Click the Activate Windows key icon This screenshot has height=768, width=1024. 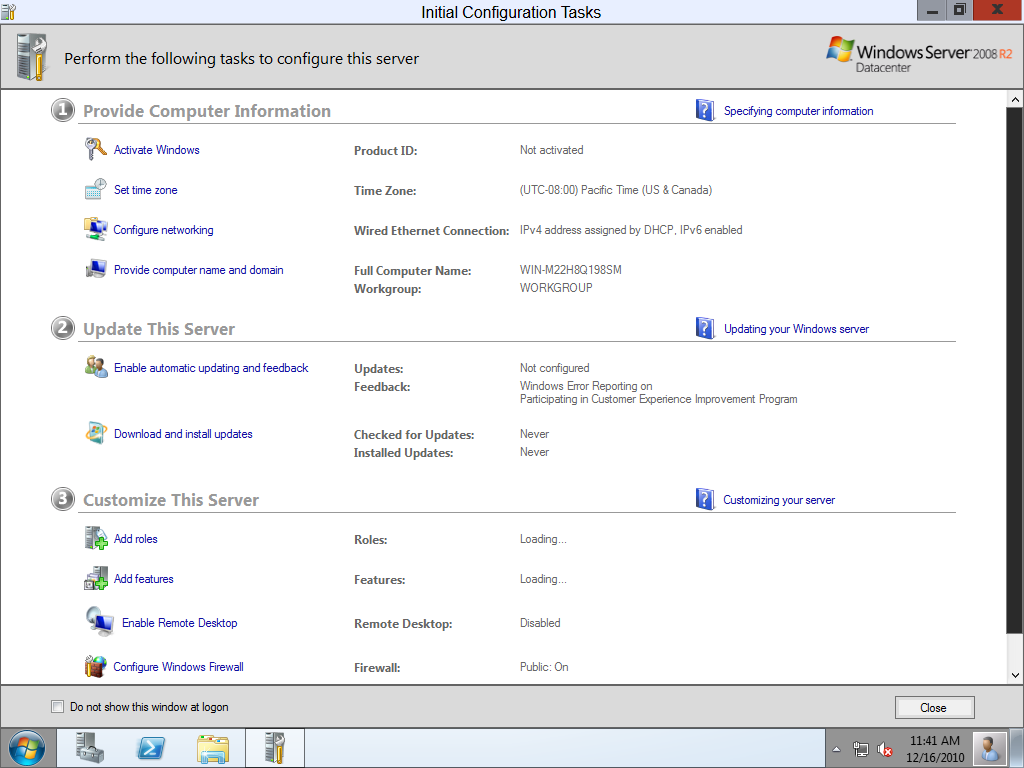(x=95, y=150)
